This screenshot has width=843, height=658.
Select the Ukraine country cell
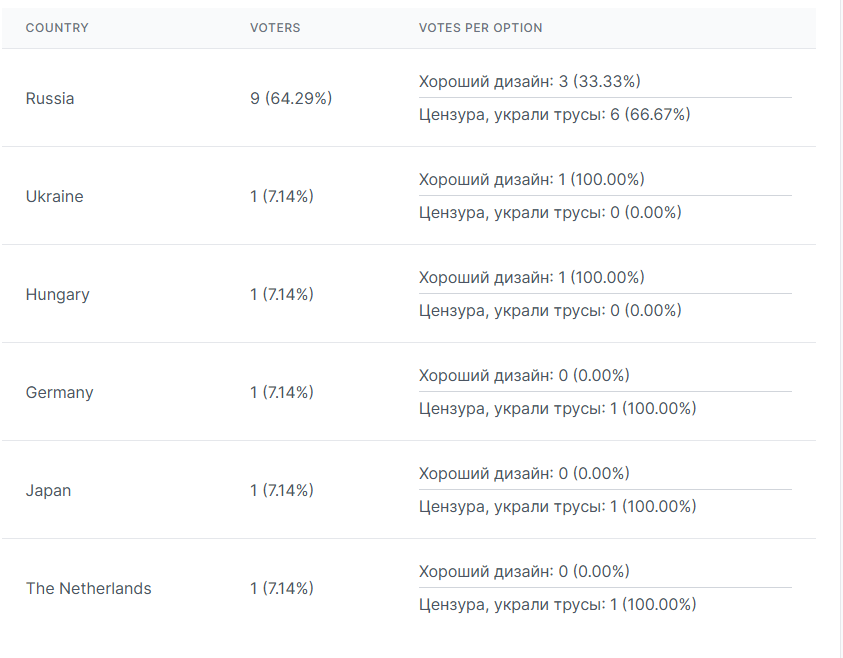(55, 197)
